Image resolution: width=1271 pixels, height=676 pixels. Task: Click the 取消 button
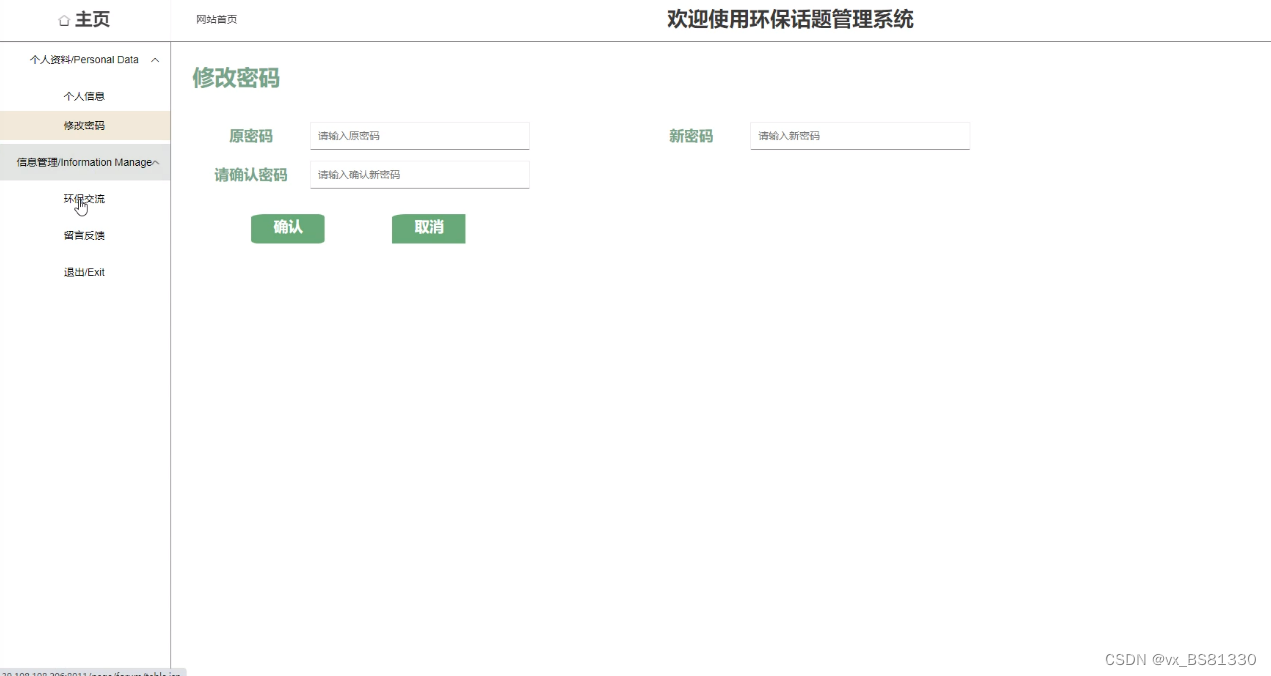coord(429,228)
